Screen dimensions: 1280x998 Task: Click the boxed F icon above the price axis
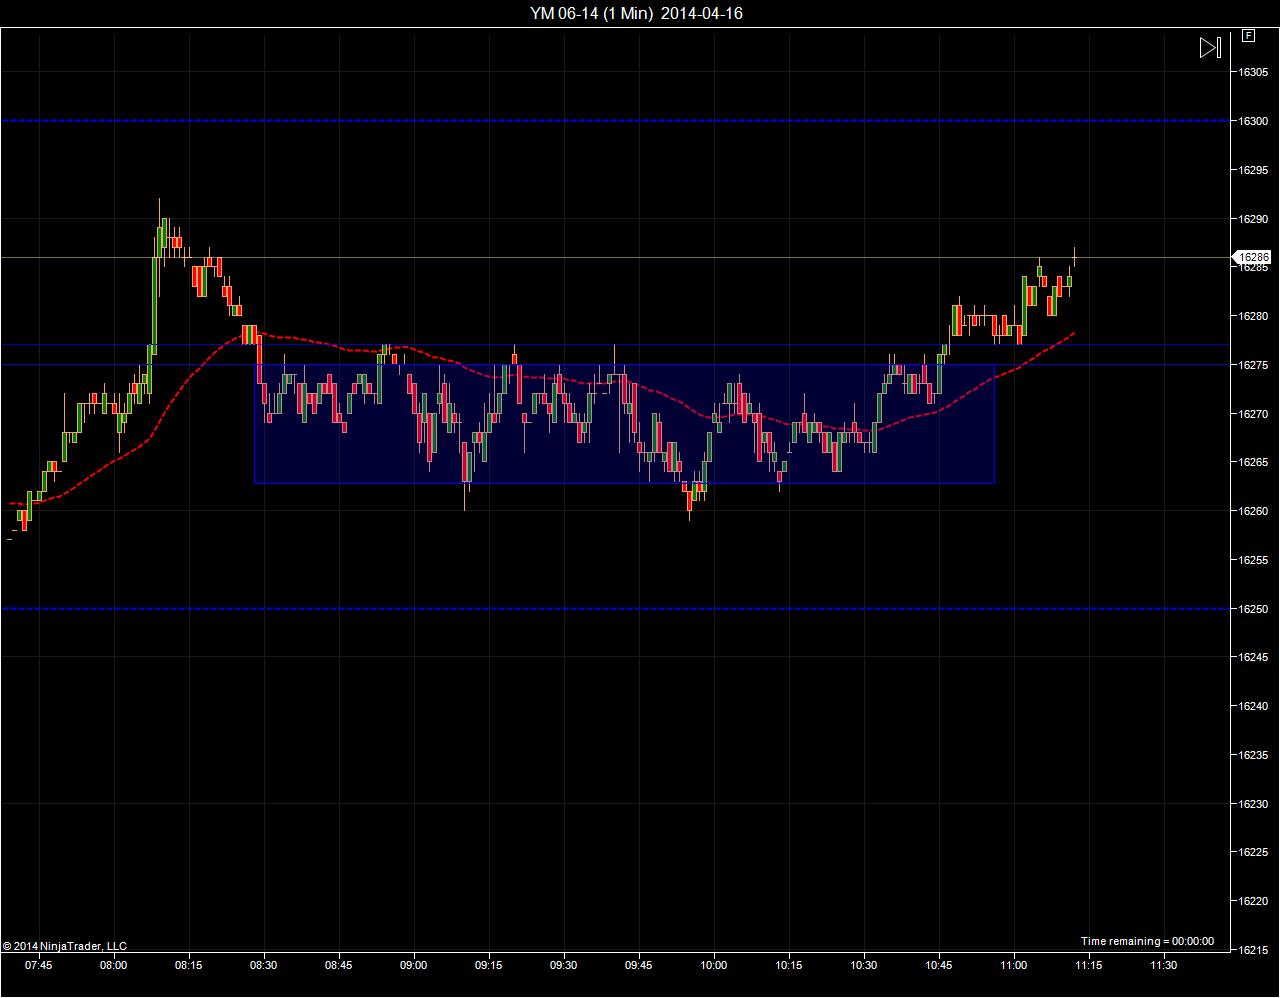click(x=1248, y=36)
